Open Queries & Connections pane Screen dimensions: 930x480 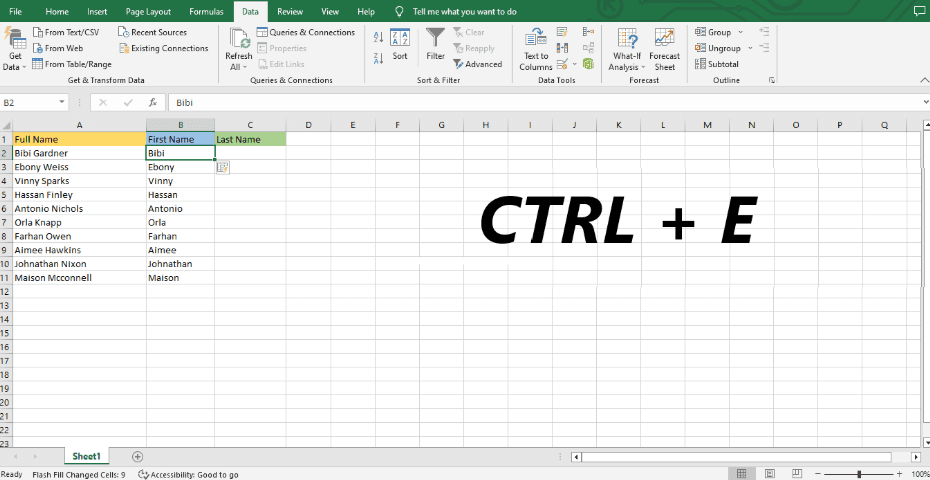[306, 32]
